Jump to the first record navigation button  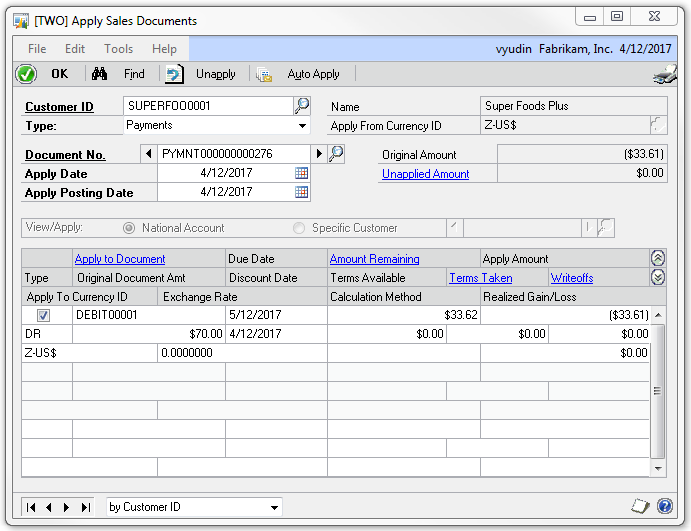pyautogui.click(x=32, y=507)
